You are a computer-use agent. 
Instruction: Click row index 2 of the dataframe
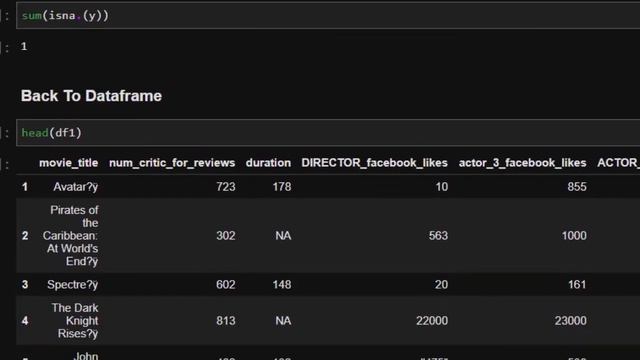[25, 236]
